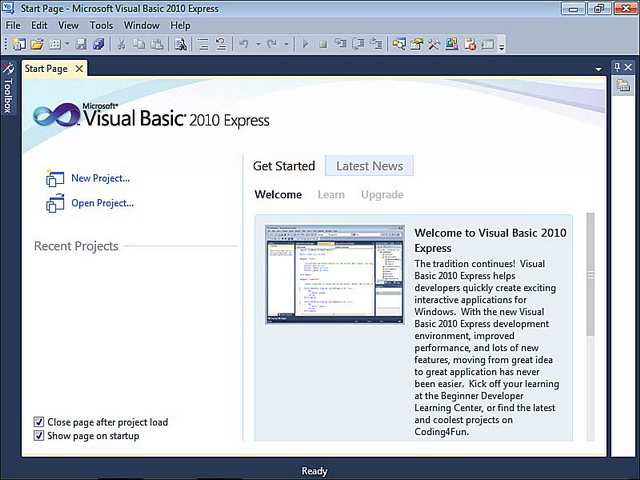Select the Upgrade sub-tab
640x480 pixels.
point(382,194)
